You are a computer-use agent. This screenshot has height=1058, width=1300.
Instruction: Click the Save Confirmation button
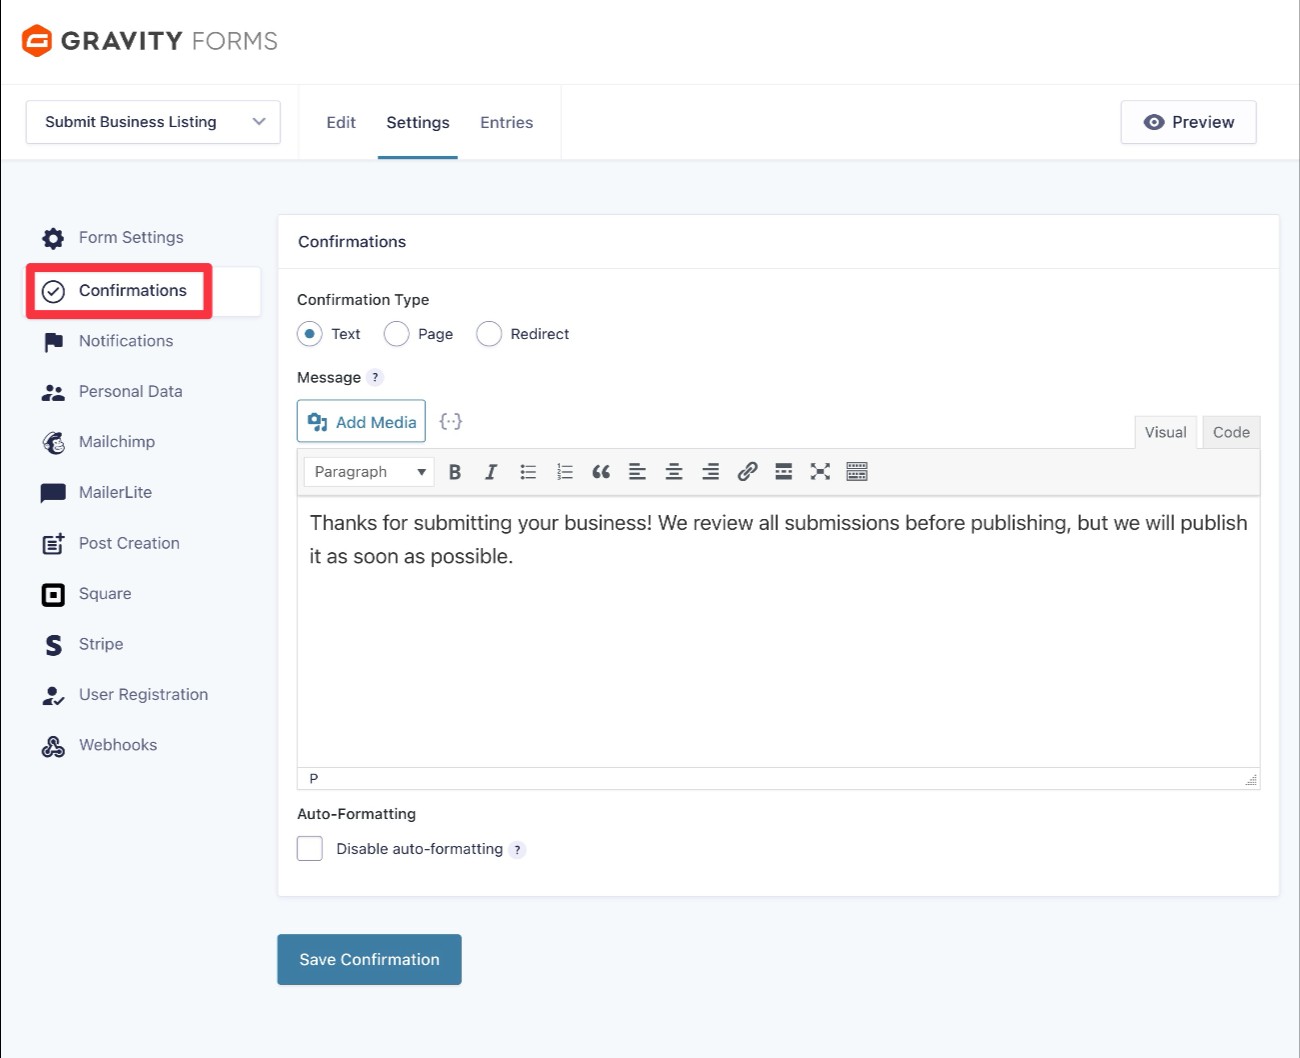(x=369, y=959)
